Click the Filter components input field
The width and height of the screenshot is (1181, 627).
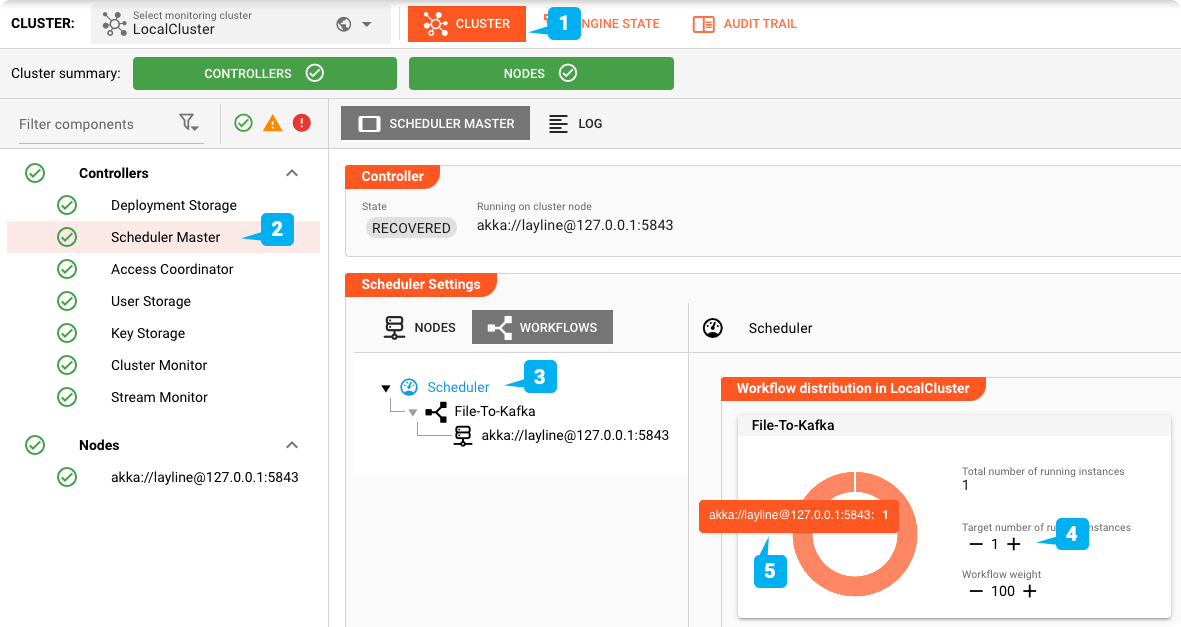(90, 123)
